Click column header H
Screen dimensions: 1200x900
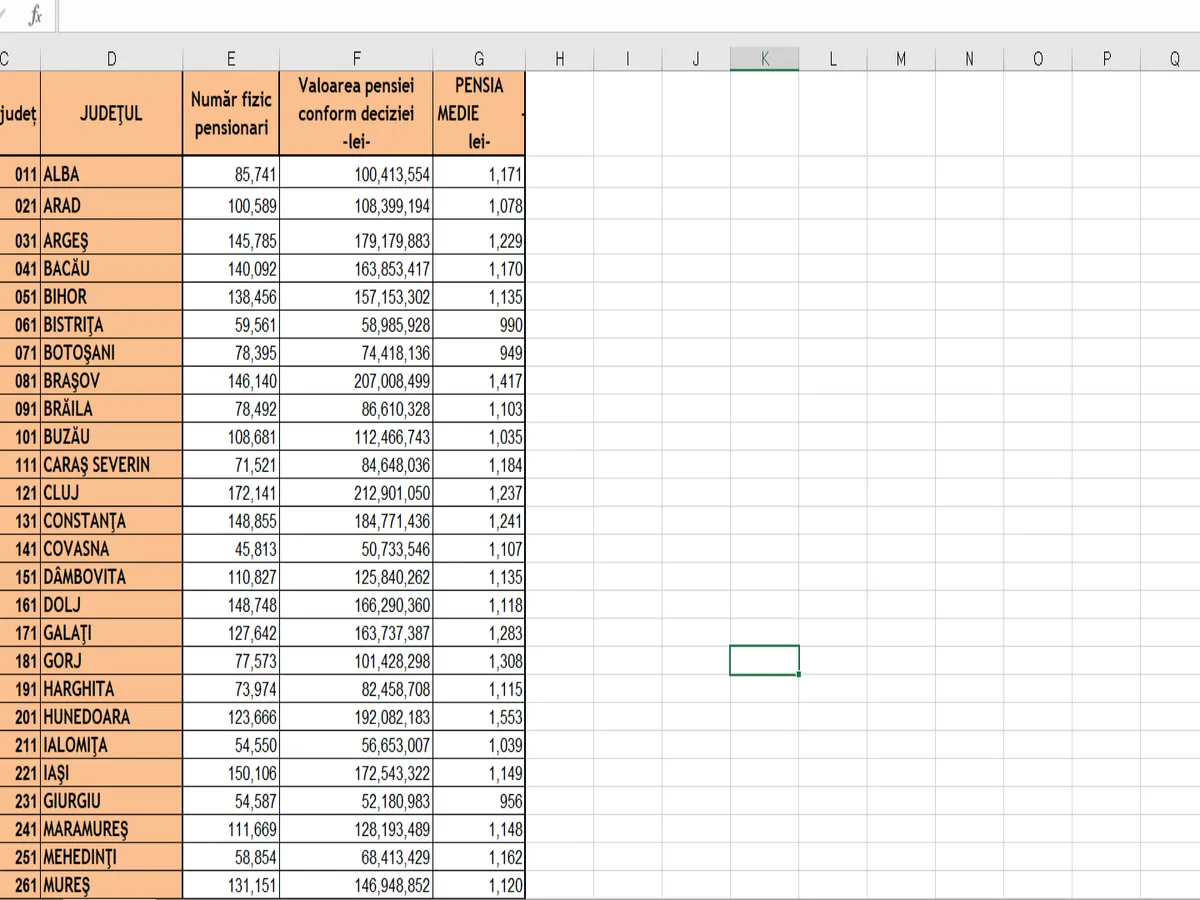[559, 59]
